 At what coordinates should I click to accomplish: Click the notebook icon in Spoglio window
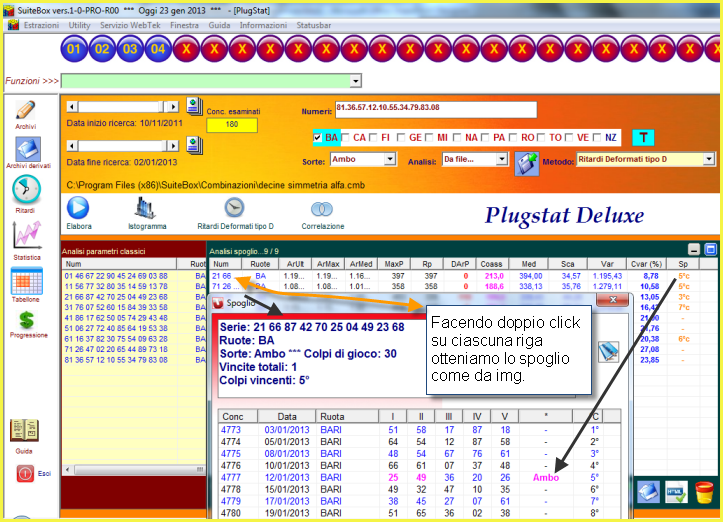[x=608, y=352]
